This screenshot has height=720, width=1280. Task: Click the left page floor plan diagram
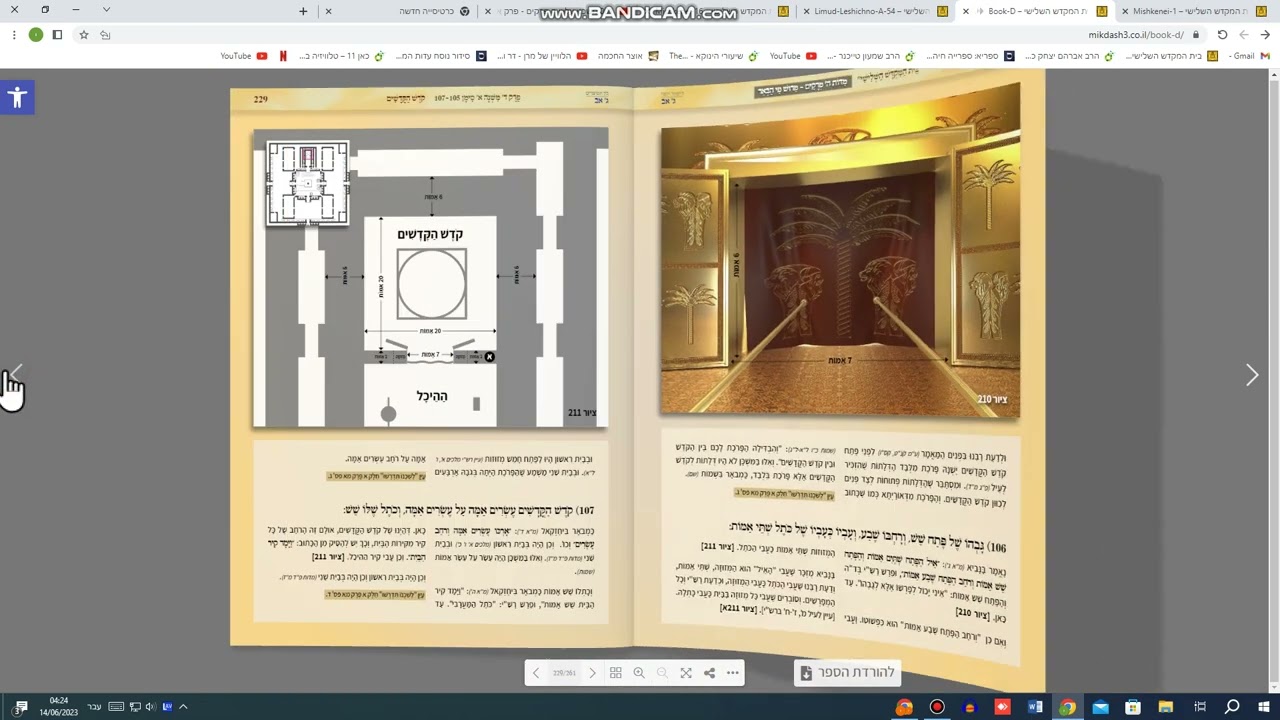430,277
